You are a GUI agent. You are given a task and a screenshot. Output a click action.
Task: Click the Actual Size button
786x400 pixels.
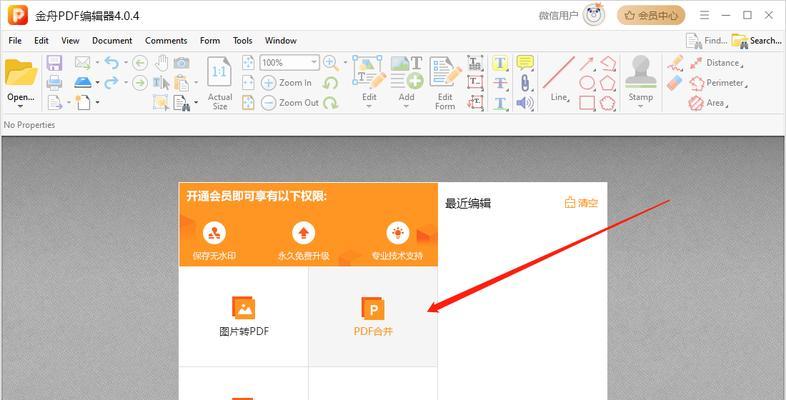[220, 83]
